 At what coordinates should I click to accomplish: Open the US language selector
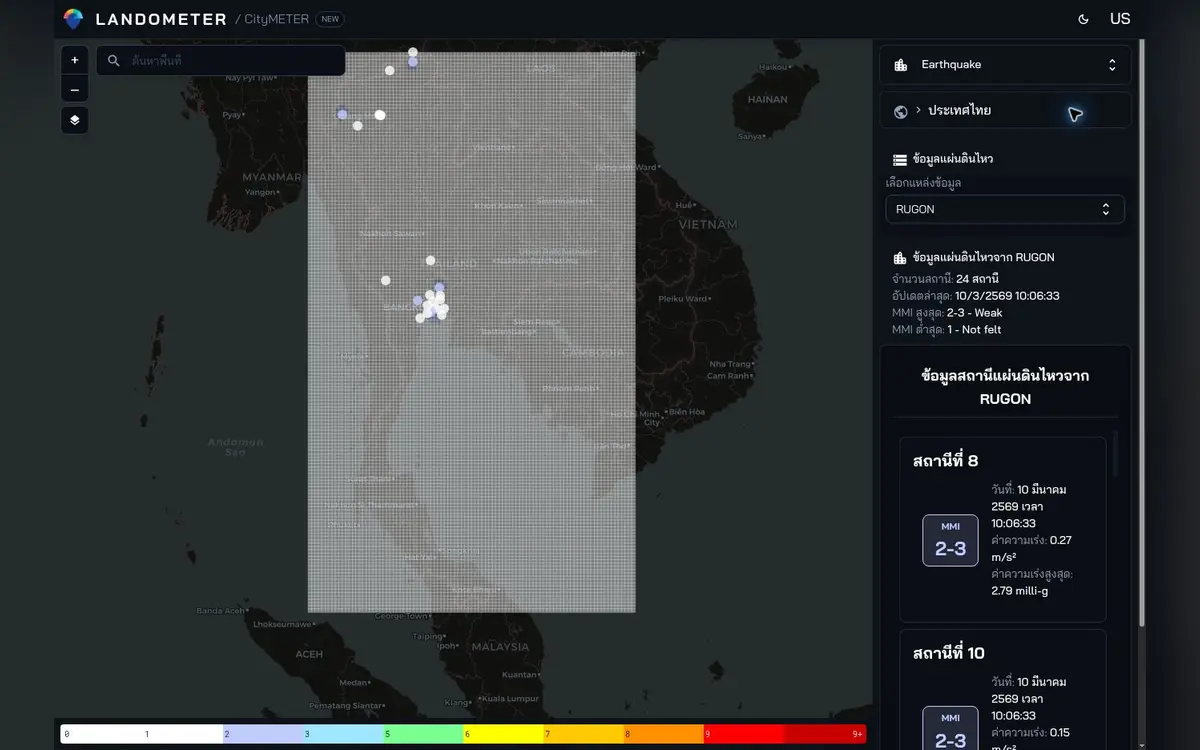[x=1120, y=19]
